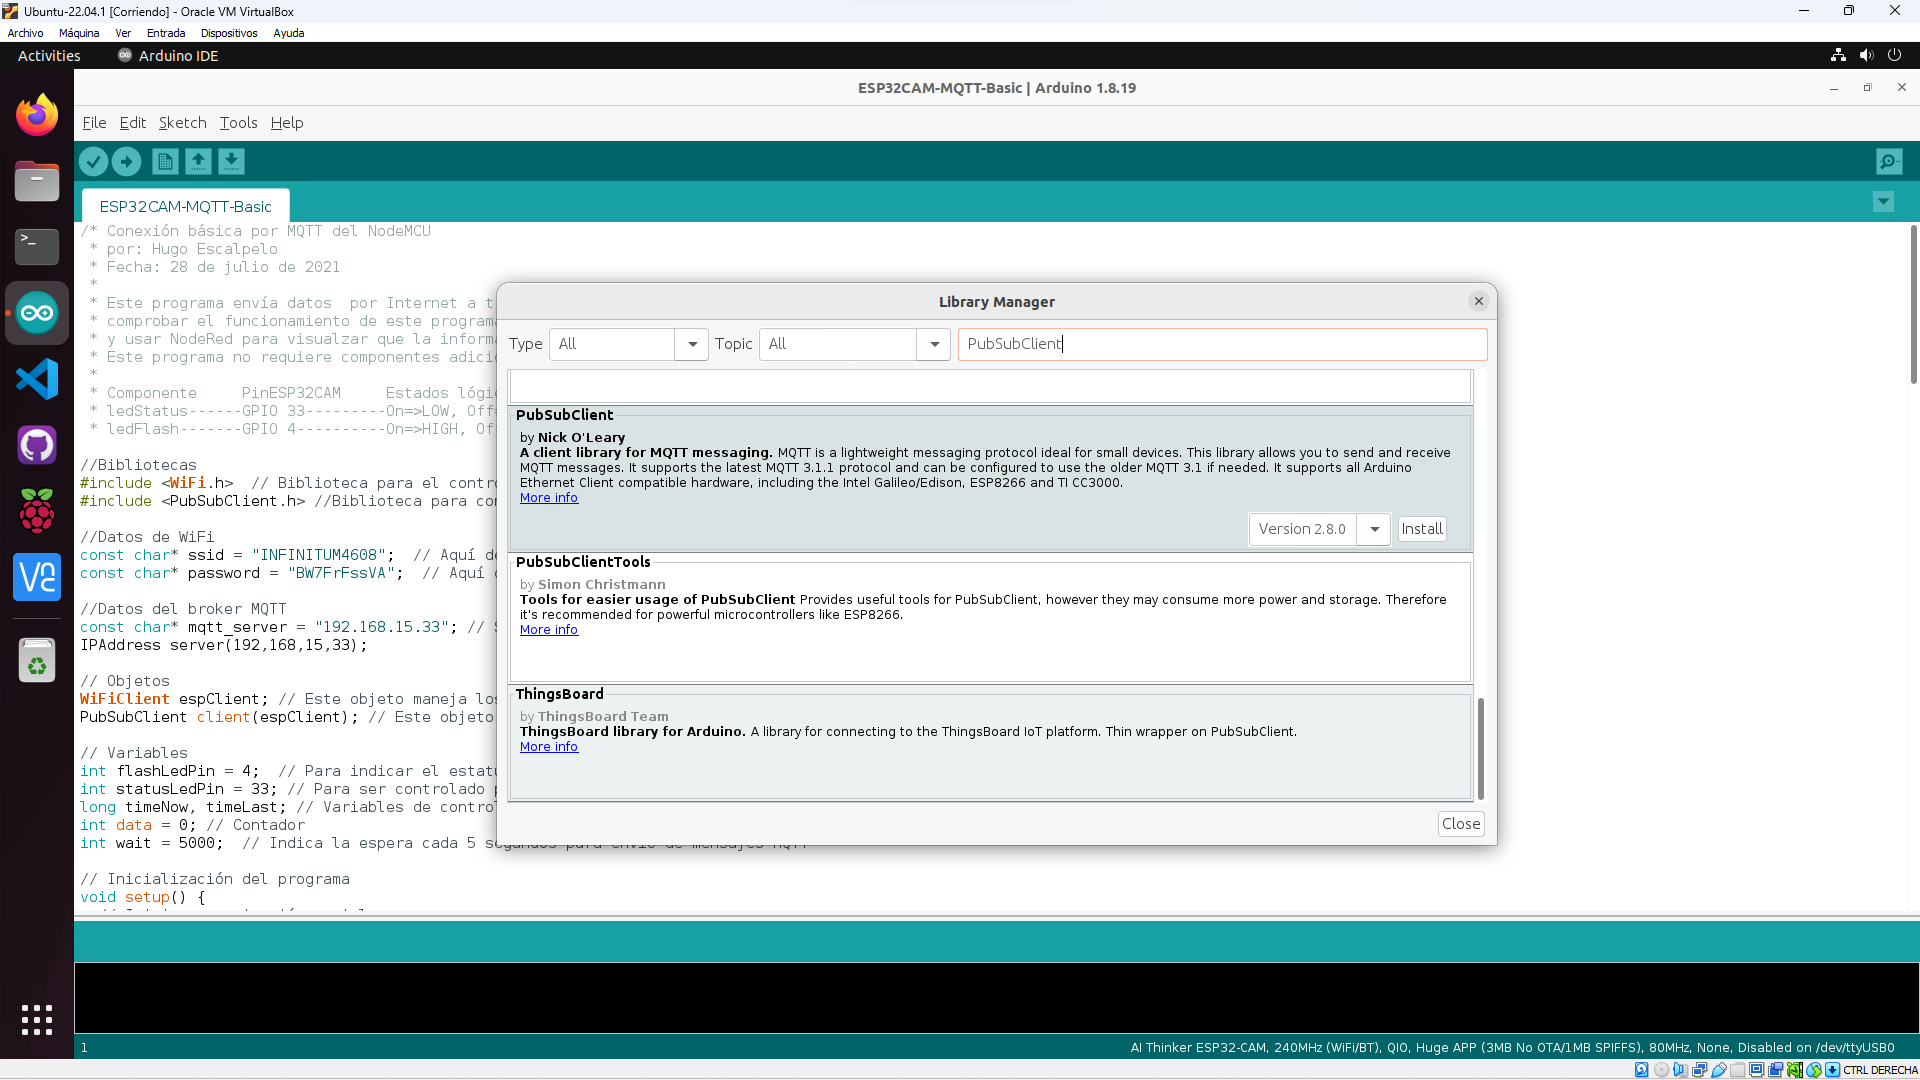1920x1080 pixels.
Task: Click the library search text field
Action: click(x=1220, y=344)
